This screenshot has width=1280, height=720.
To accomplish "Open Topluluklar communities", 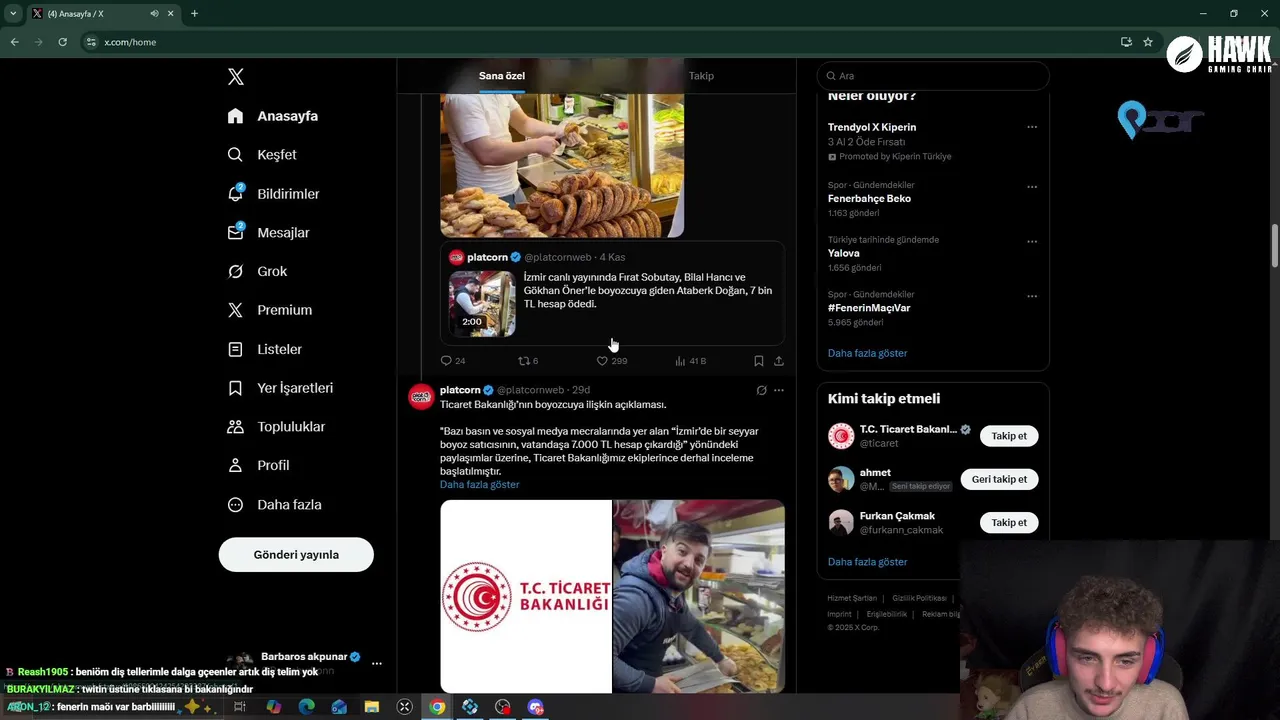I will [x=276, y=427].
